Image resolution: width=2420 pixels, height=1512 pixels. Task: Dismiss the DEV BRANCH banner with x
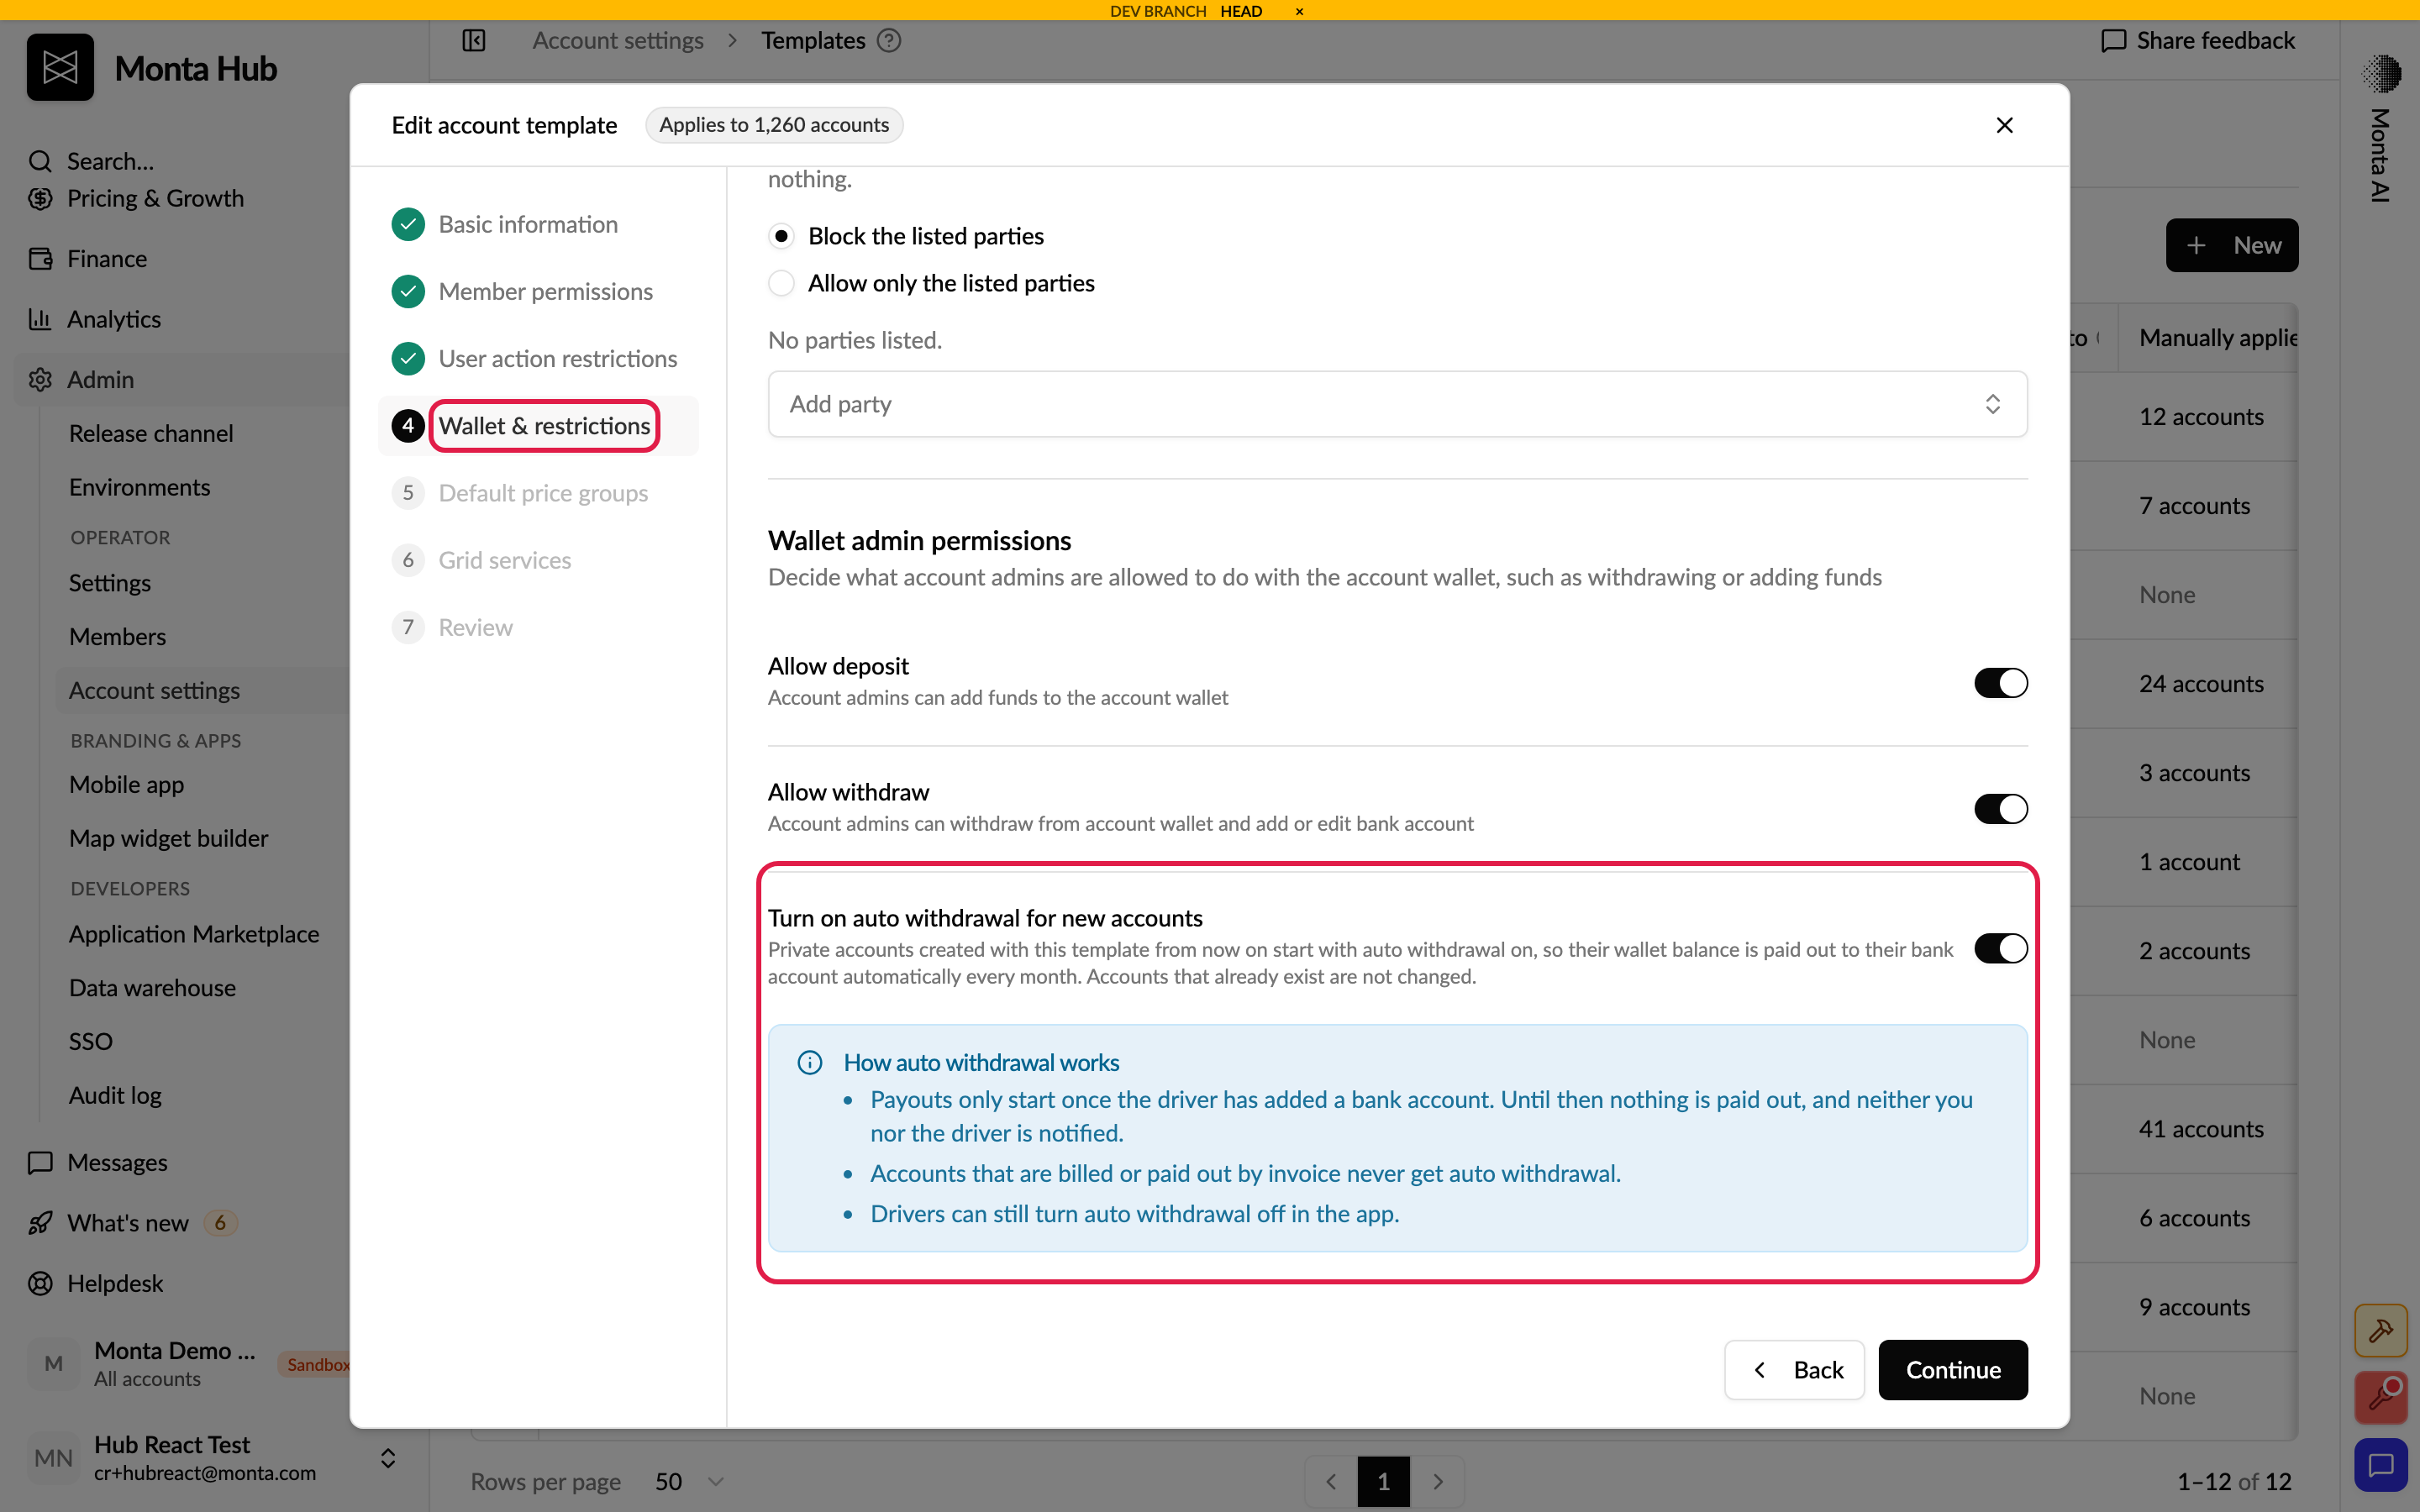tap(1299, 11)
